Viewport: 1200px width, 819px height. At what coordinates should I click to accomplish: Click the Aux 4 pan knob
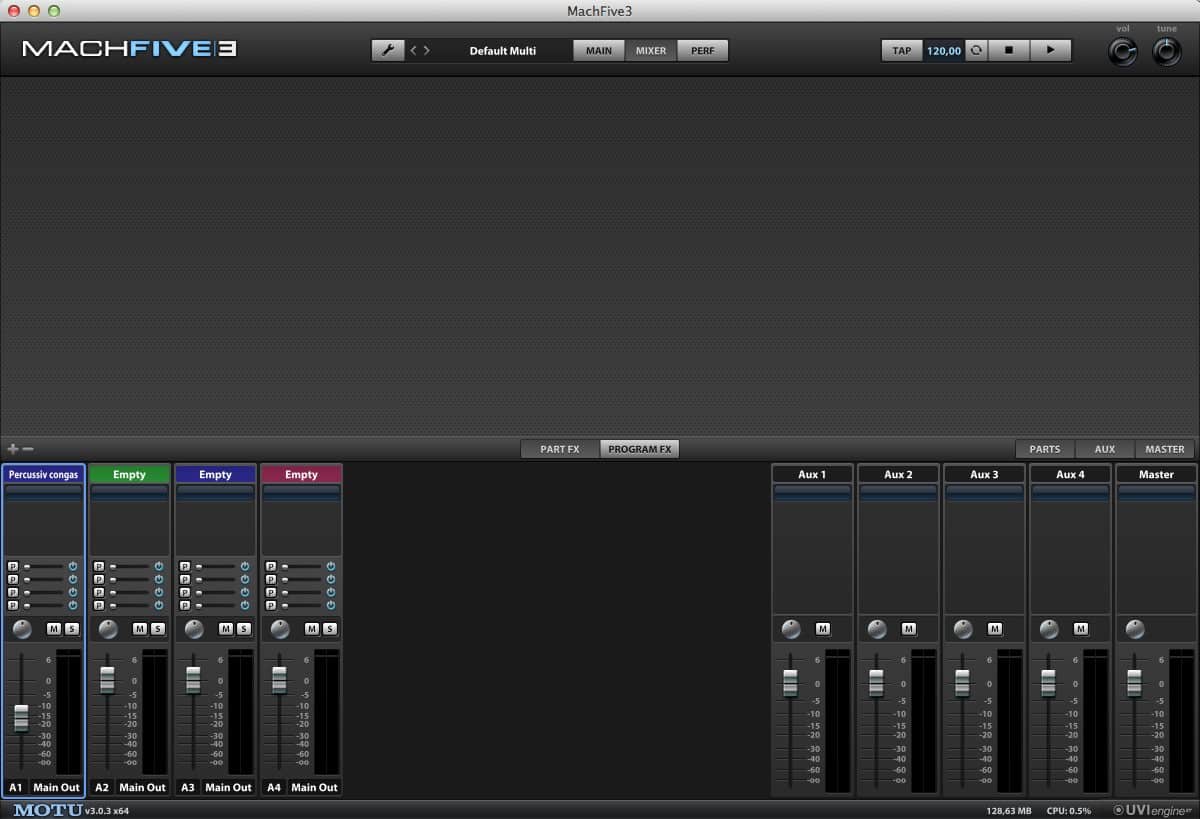(1049, 629)
